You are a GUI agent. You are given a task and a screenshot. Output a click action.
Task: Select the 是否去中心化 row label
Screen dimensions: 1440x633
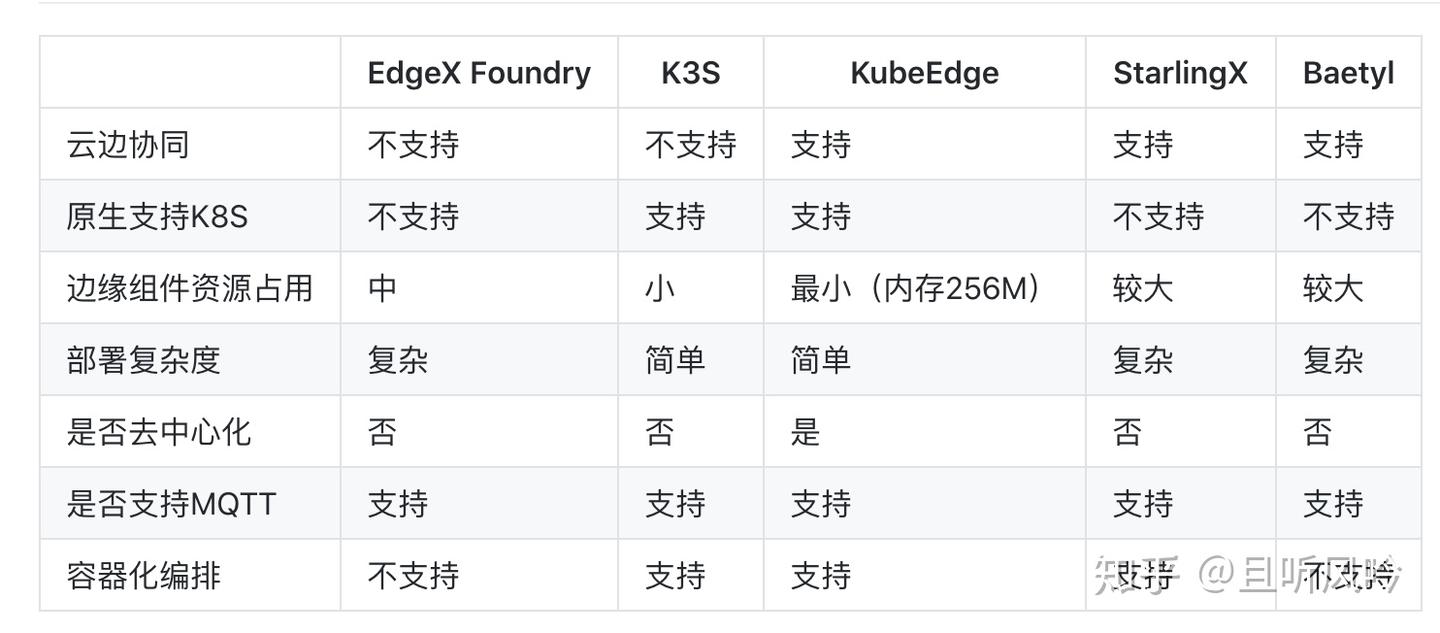pyautogui.click(x=159, y=432)
